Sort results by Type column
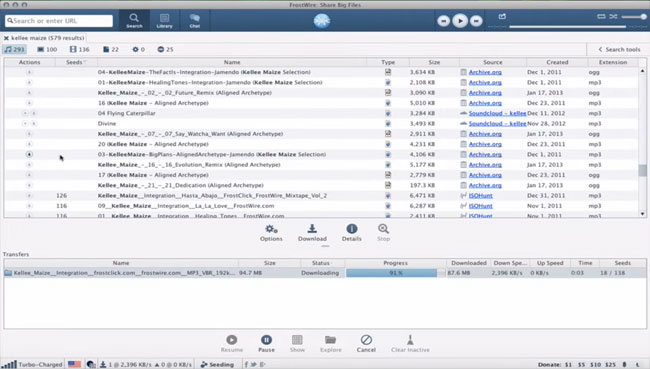 point(388,62)
